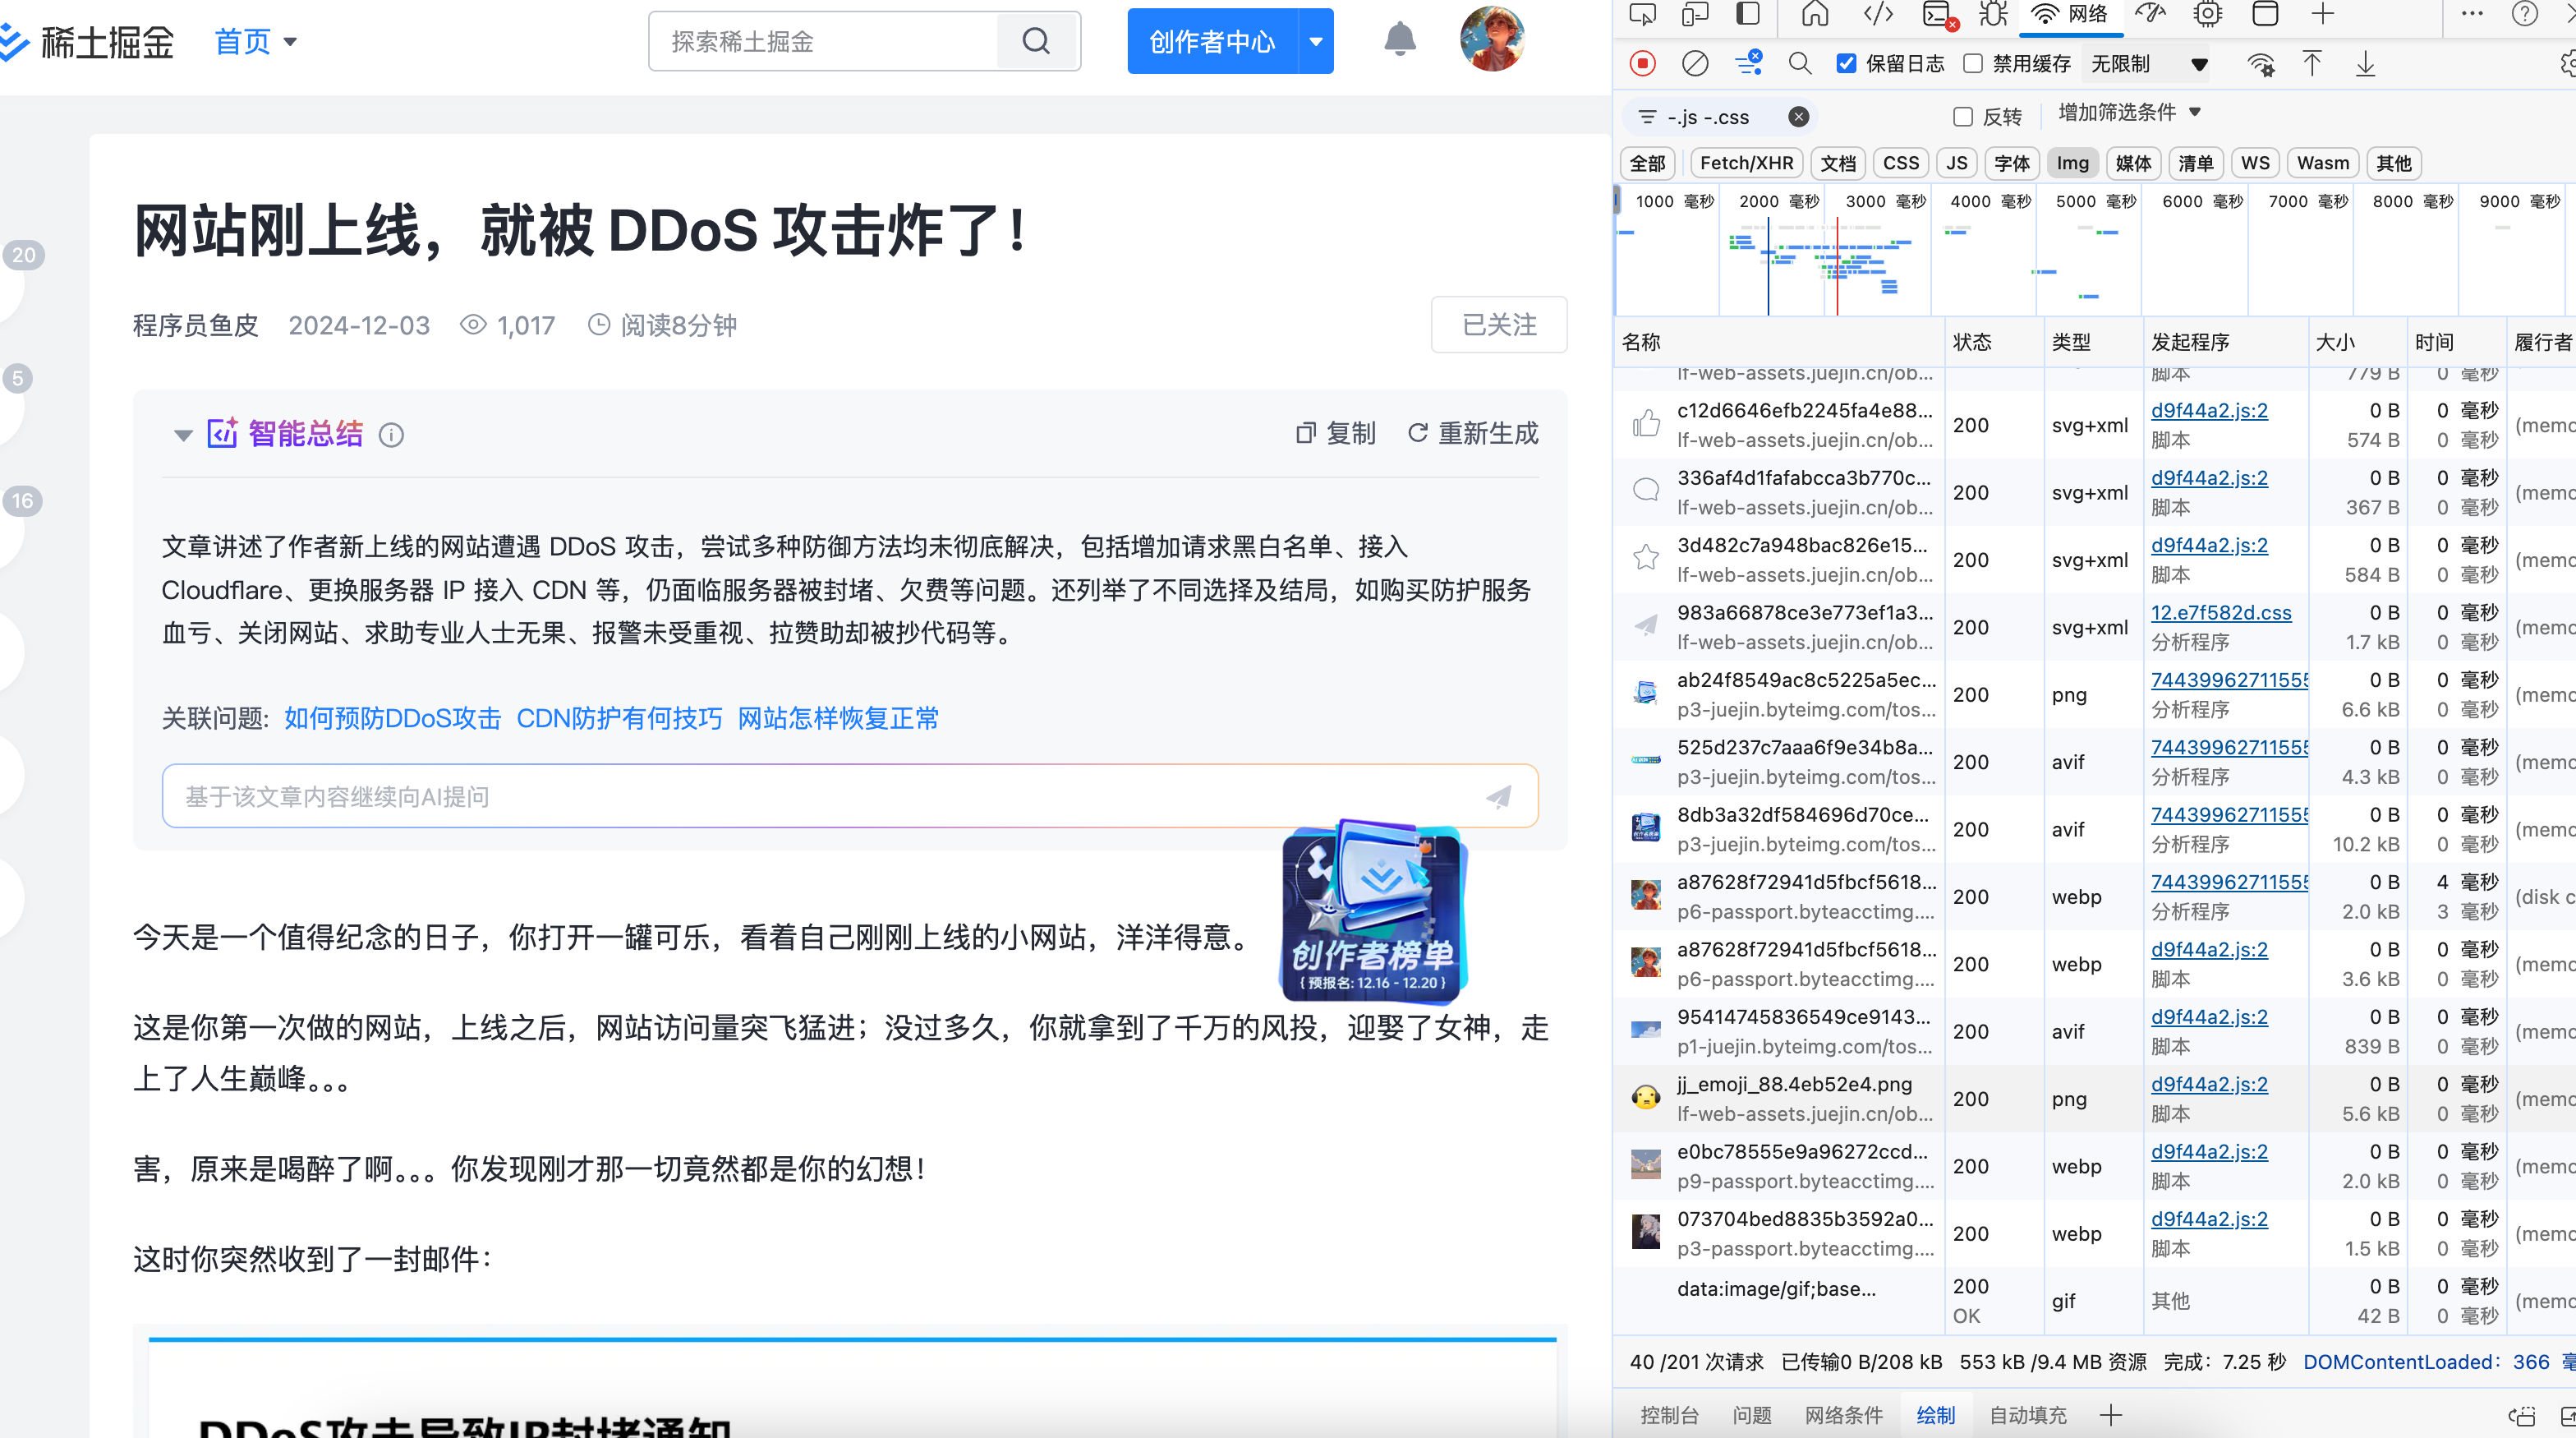Switch to the 控制台 drawer tab
The height and width of the screenshot is (1438, 2576).
point(1669,1415)
